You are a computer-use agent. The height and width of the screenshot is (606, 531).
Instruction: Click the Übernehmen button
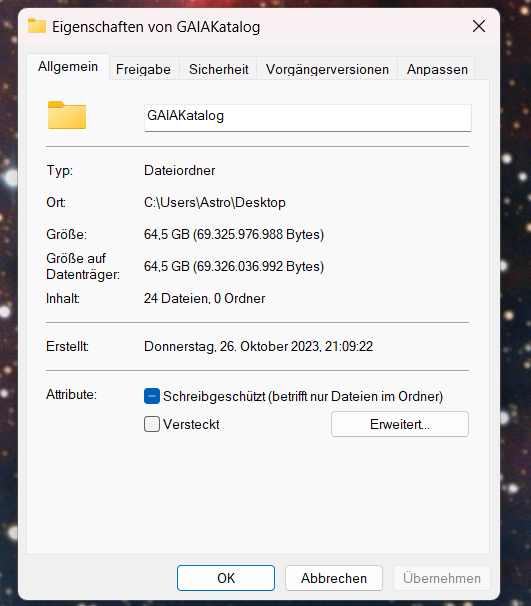point(442,578)
